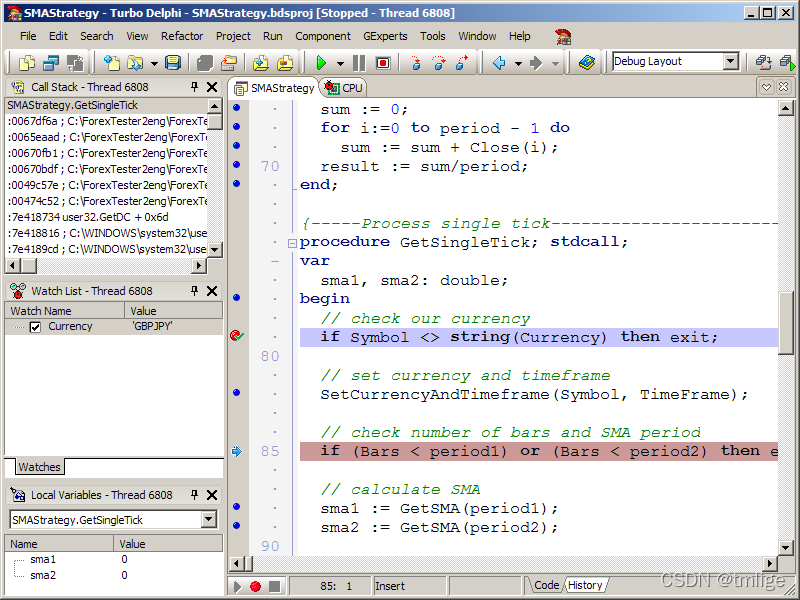Click the Open file folder icon
The width and height of the screenshot is (800, 600).
pyautogui.click(x=135, y=63)
